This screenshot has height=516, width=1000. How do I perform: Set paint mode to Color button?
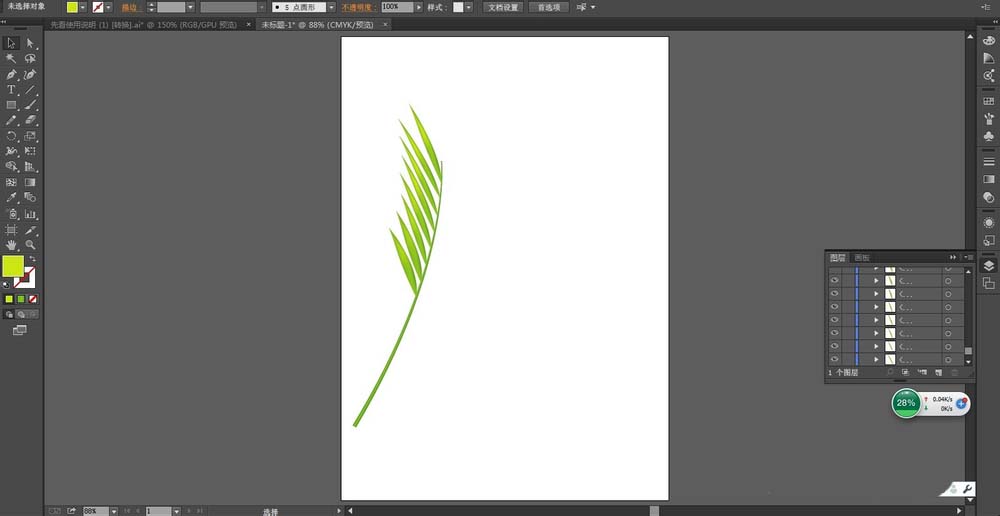(x=9, y=299)
